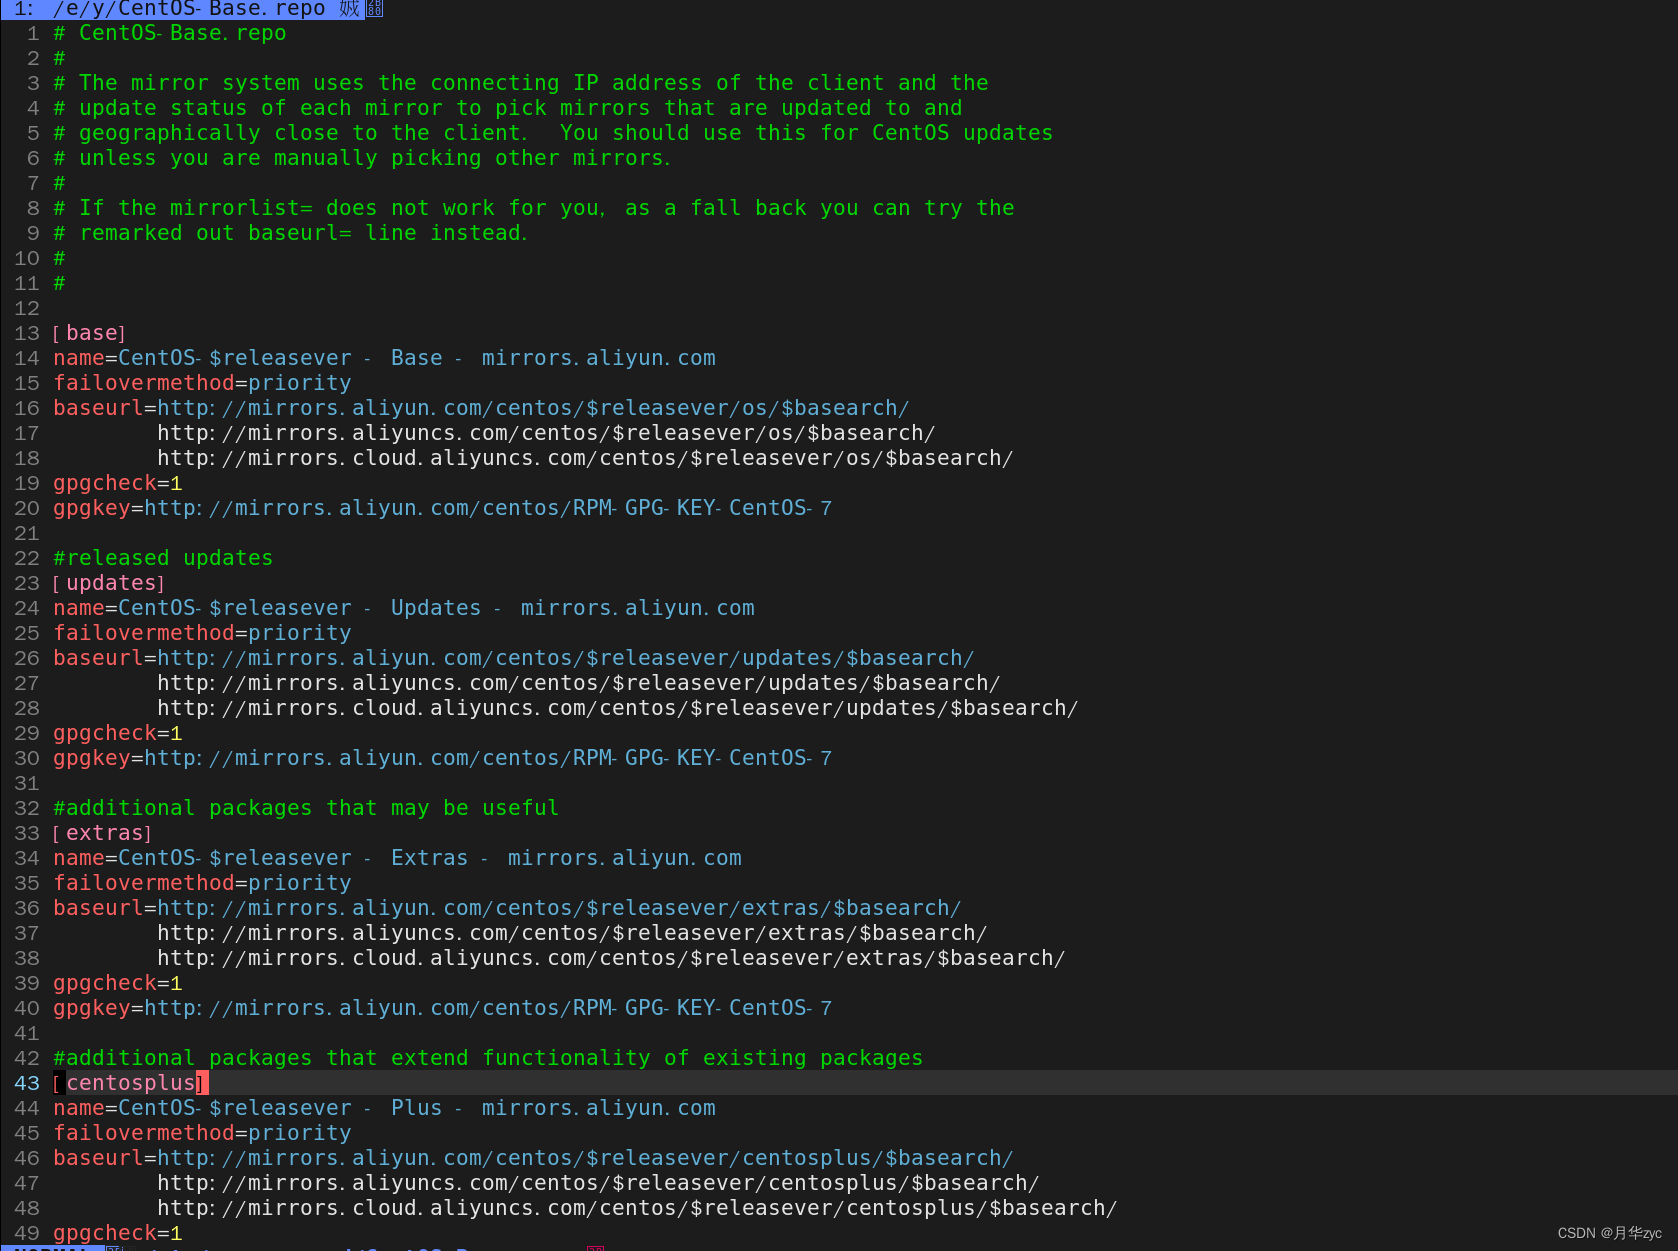Viewport: 1678px width, 1251px height.
Task: Click the mirrors.cloud.aliyuncs.com /centosplus/ URL on line 48
Action: [x=637, y=1208]
